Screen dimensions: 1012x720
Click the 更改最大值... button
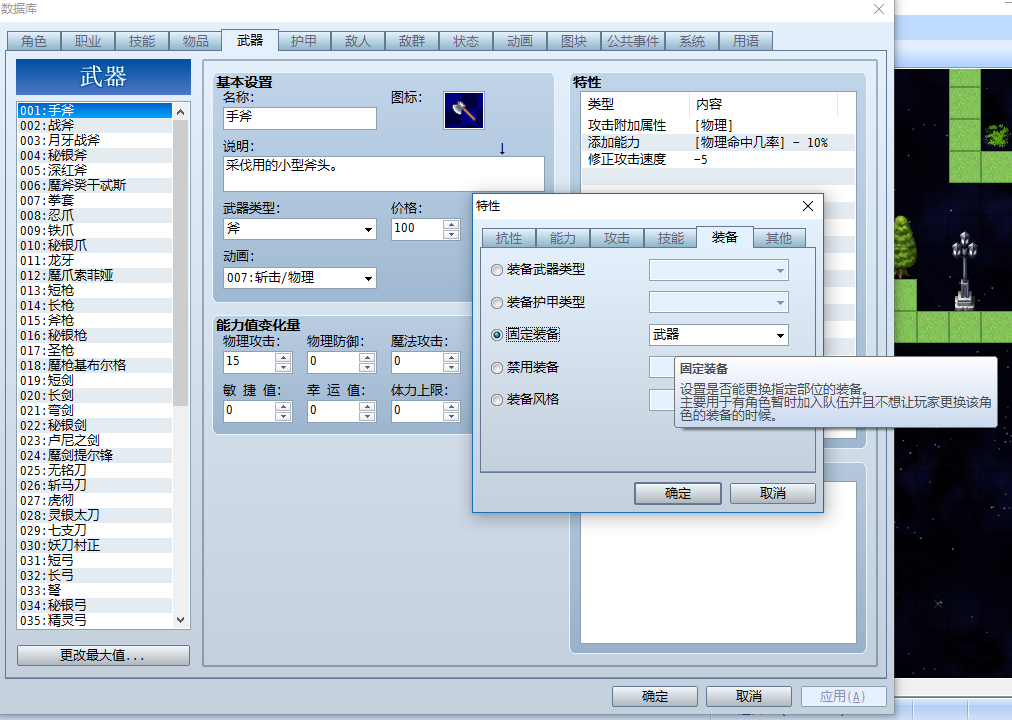pyautogui.click(x=103, y=655)
